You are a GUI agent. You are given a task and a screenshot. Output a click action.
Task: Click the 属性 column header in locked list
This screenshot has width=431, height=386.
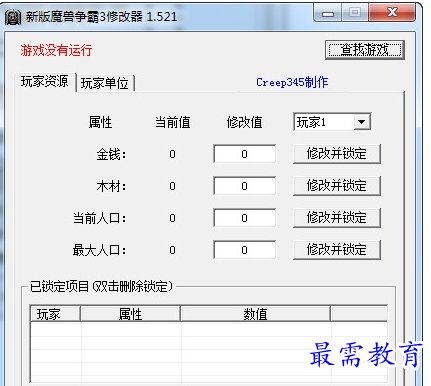tap(130, 314)
